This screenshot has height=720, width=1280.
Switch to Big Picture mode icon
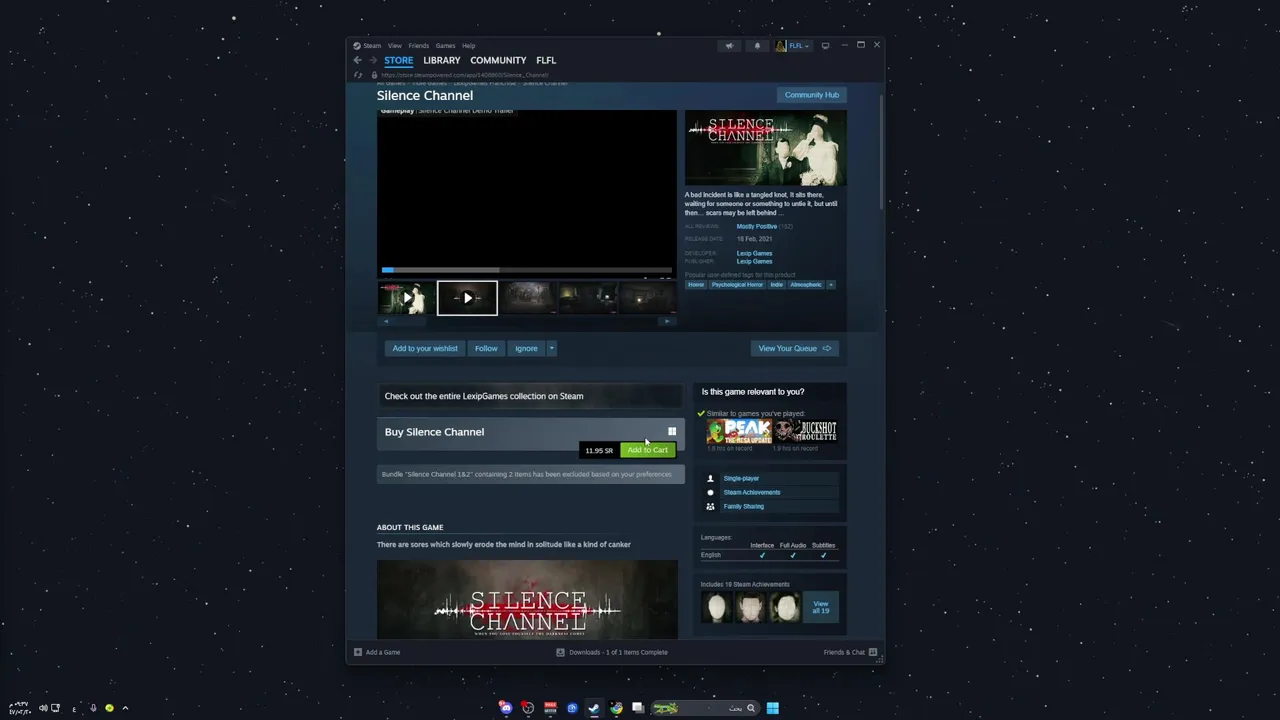825,45
